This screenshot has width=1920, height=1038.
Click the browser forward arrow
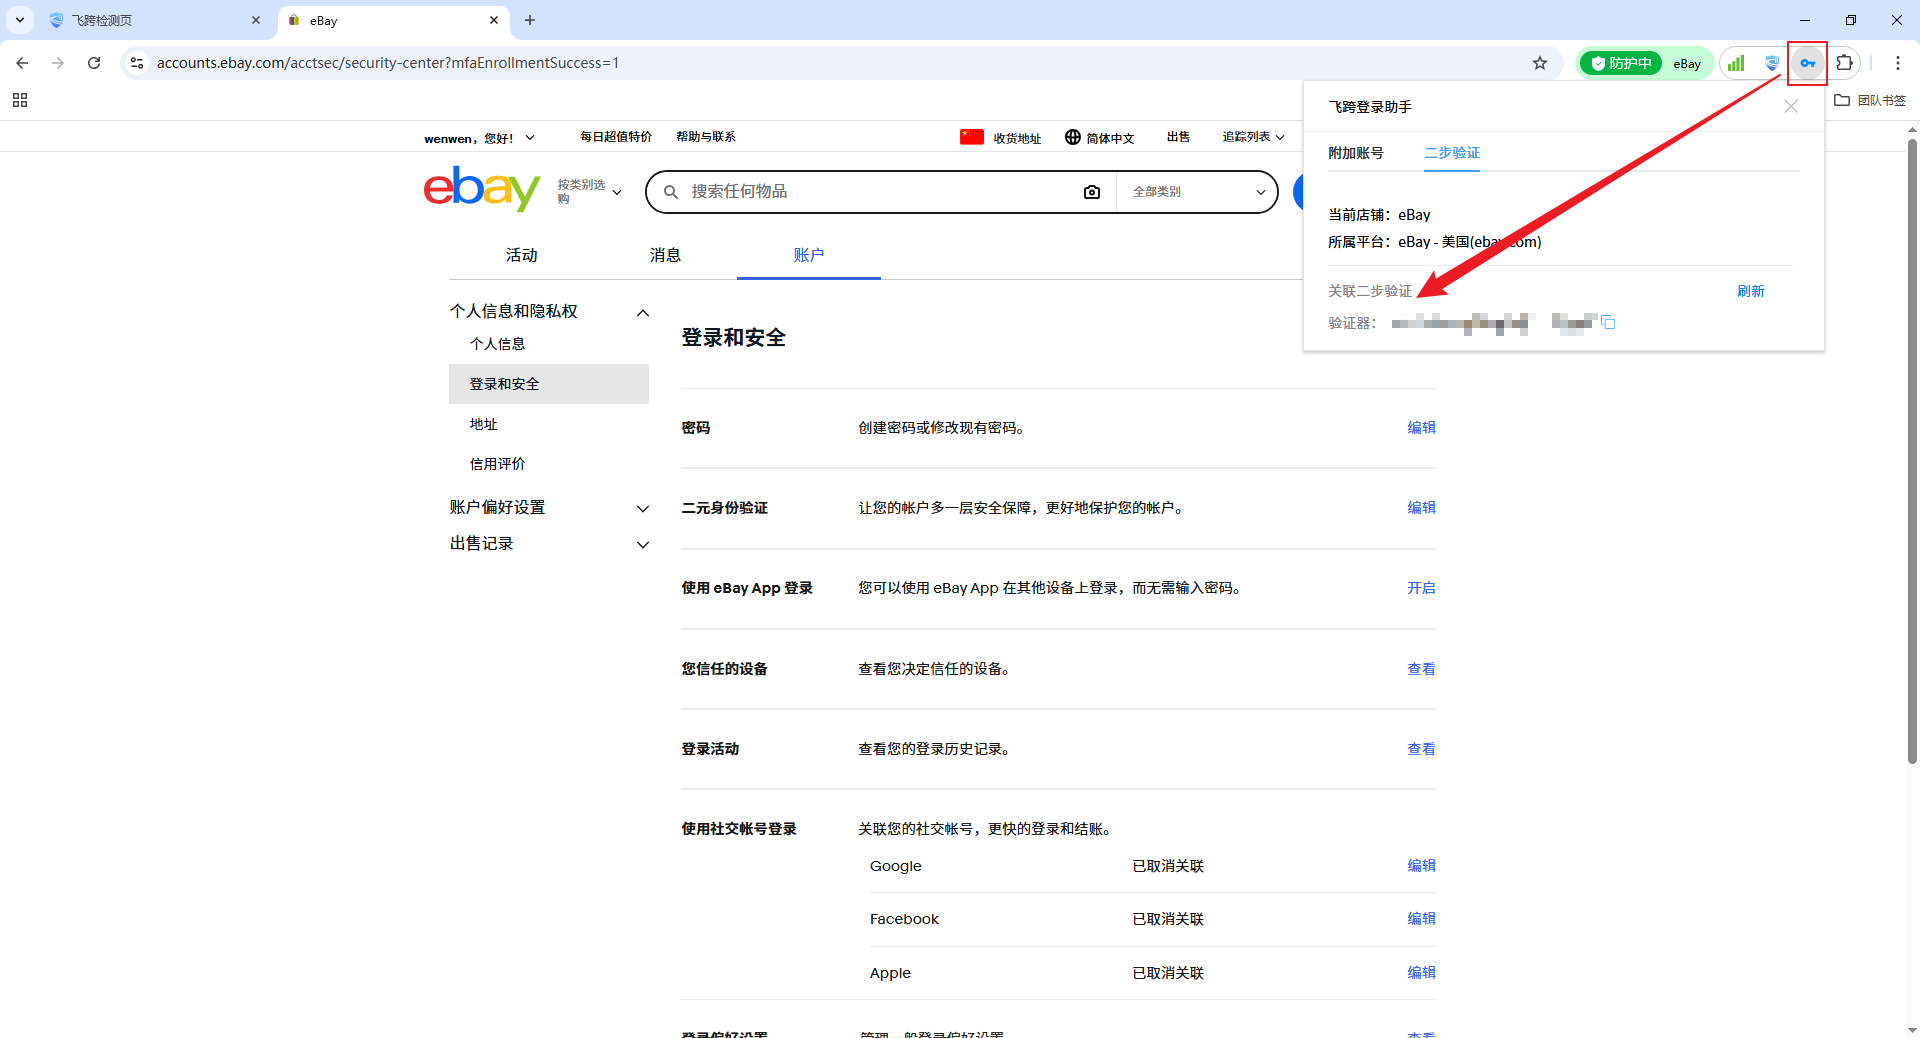58,63
